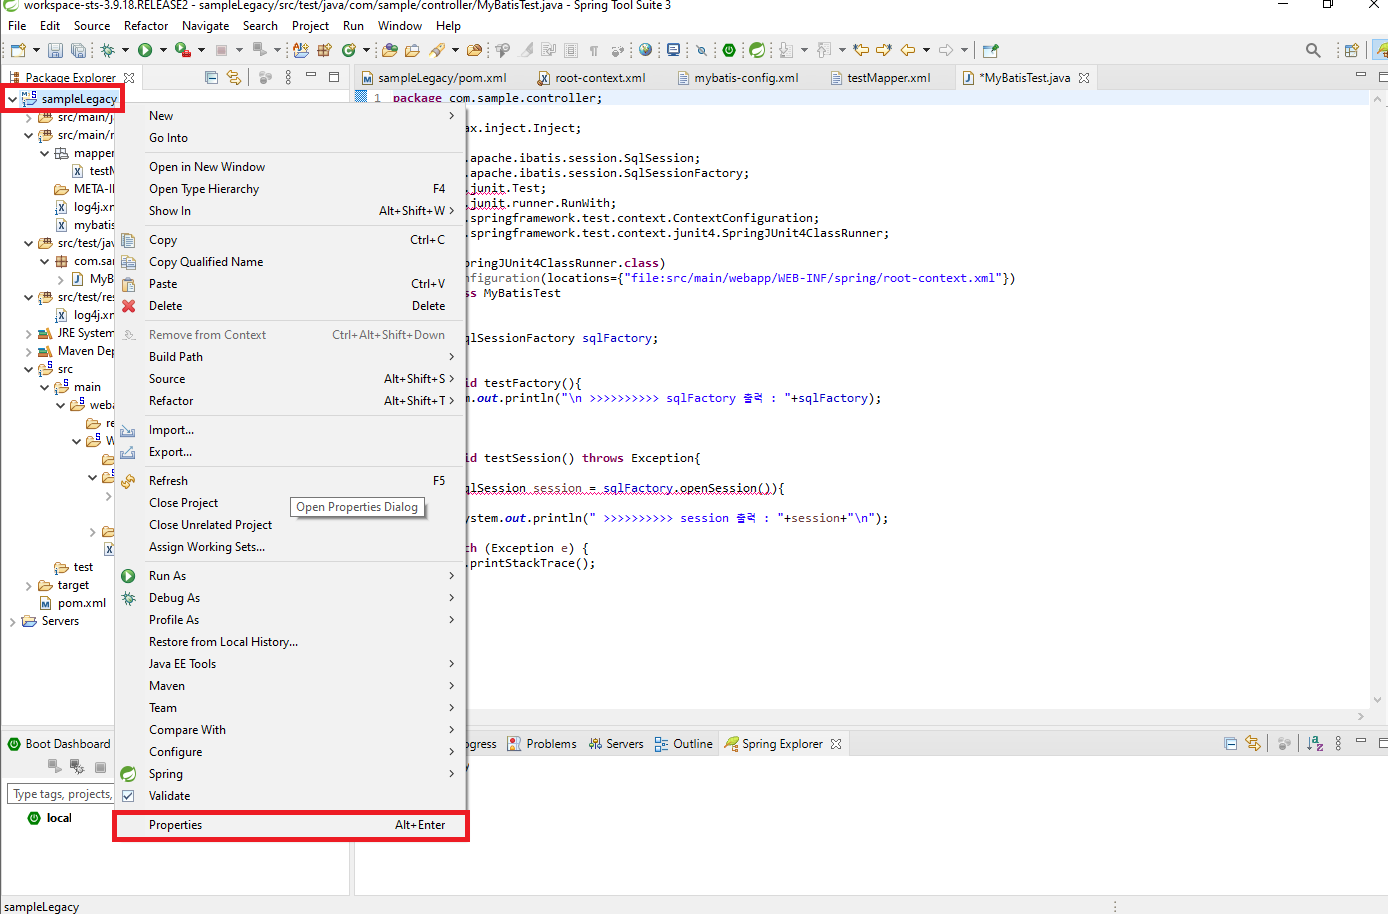
Task: Click the web browser globe toolbar icon
Action: tap(645, 50)
